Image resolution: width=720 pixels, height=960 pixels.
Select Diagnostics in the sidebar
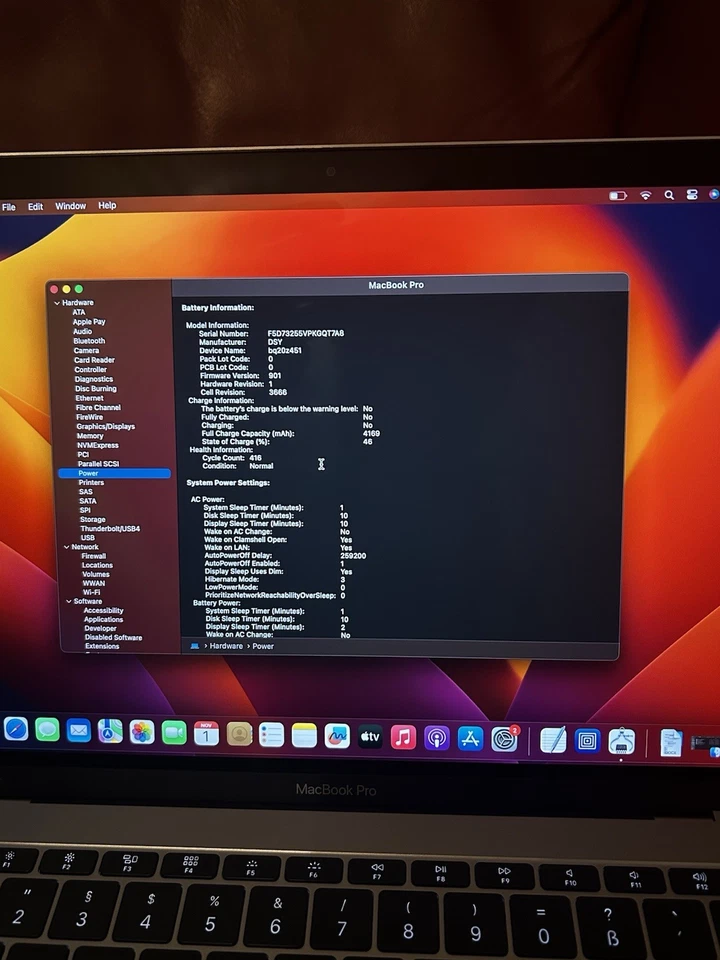click(94, 379)
